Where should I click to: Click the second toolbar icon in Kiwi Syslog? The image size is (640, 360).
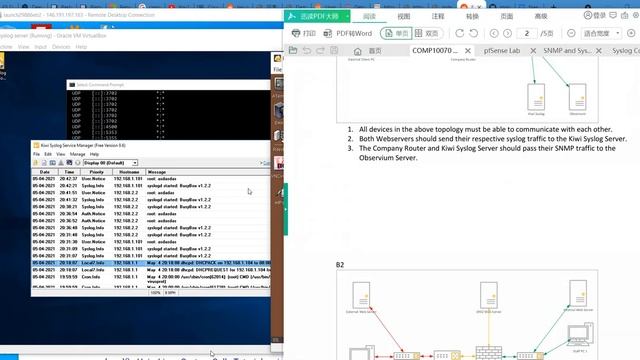44,163
